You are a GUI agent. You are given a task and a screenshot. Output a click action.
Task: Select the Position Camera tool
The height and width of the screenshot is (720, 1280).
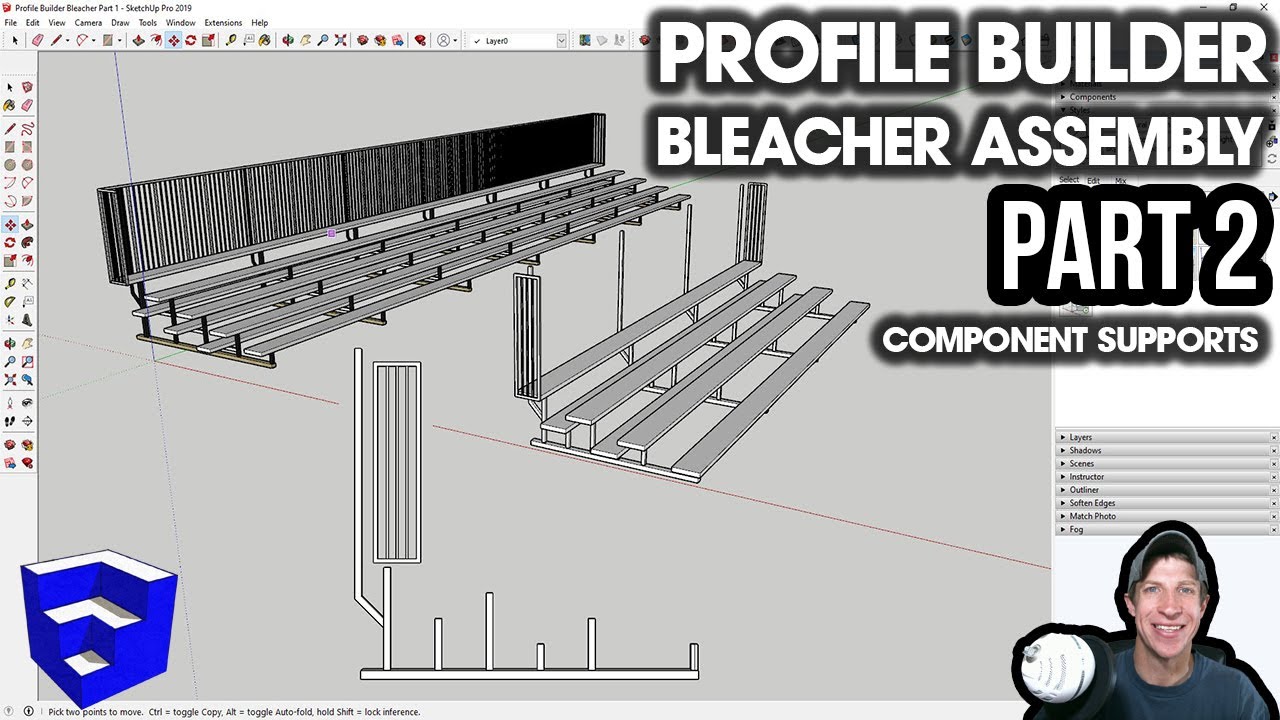tap(10, 403)
